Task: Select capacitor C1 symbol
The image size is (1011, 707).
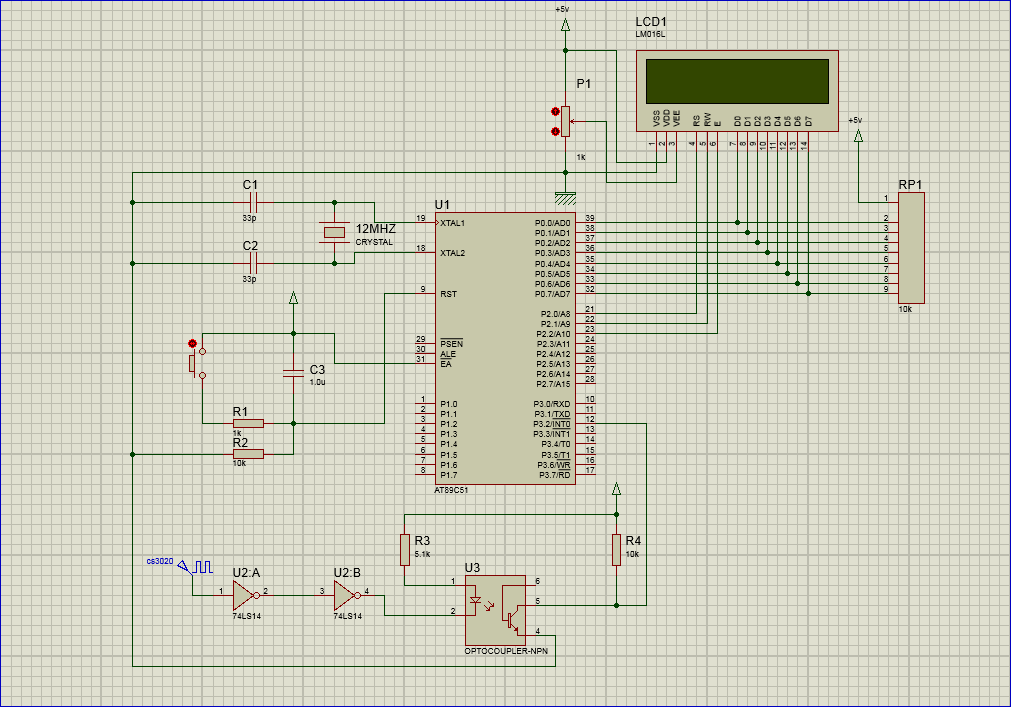Action: click(x=253, y=202)
